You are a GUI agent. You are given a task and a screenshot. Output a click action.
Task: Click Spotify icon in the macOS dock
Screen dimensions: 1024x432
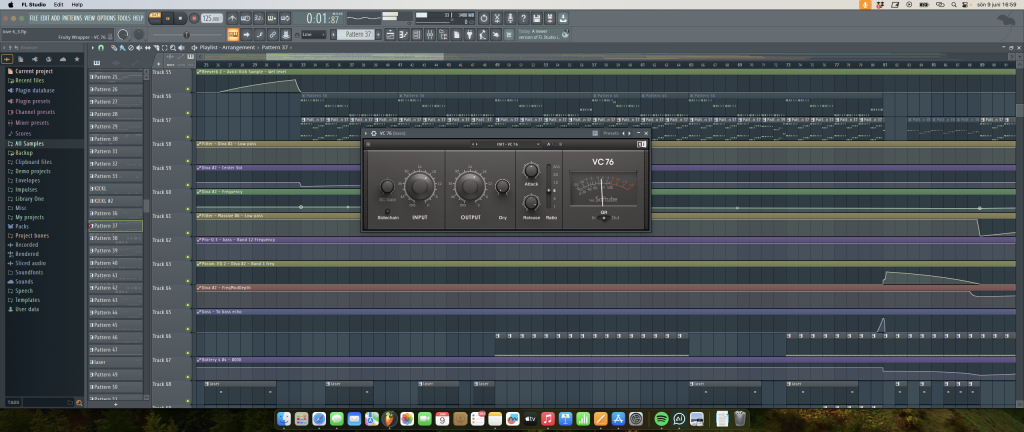pyautogui.click(x=661, y=418)
